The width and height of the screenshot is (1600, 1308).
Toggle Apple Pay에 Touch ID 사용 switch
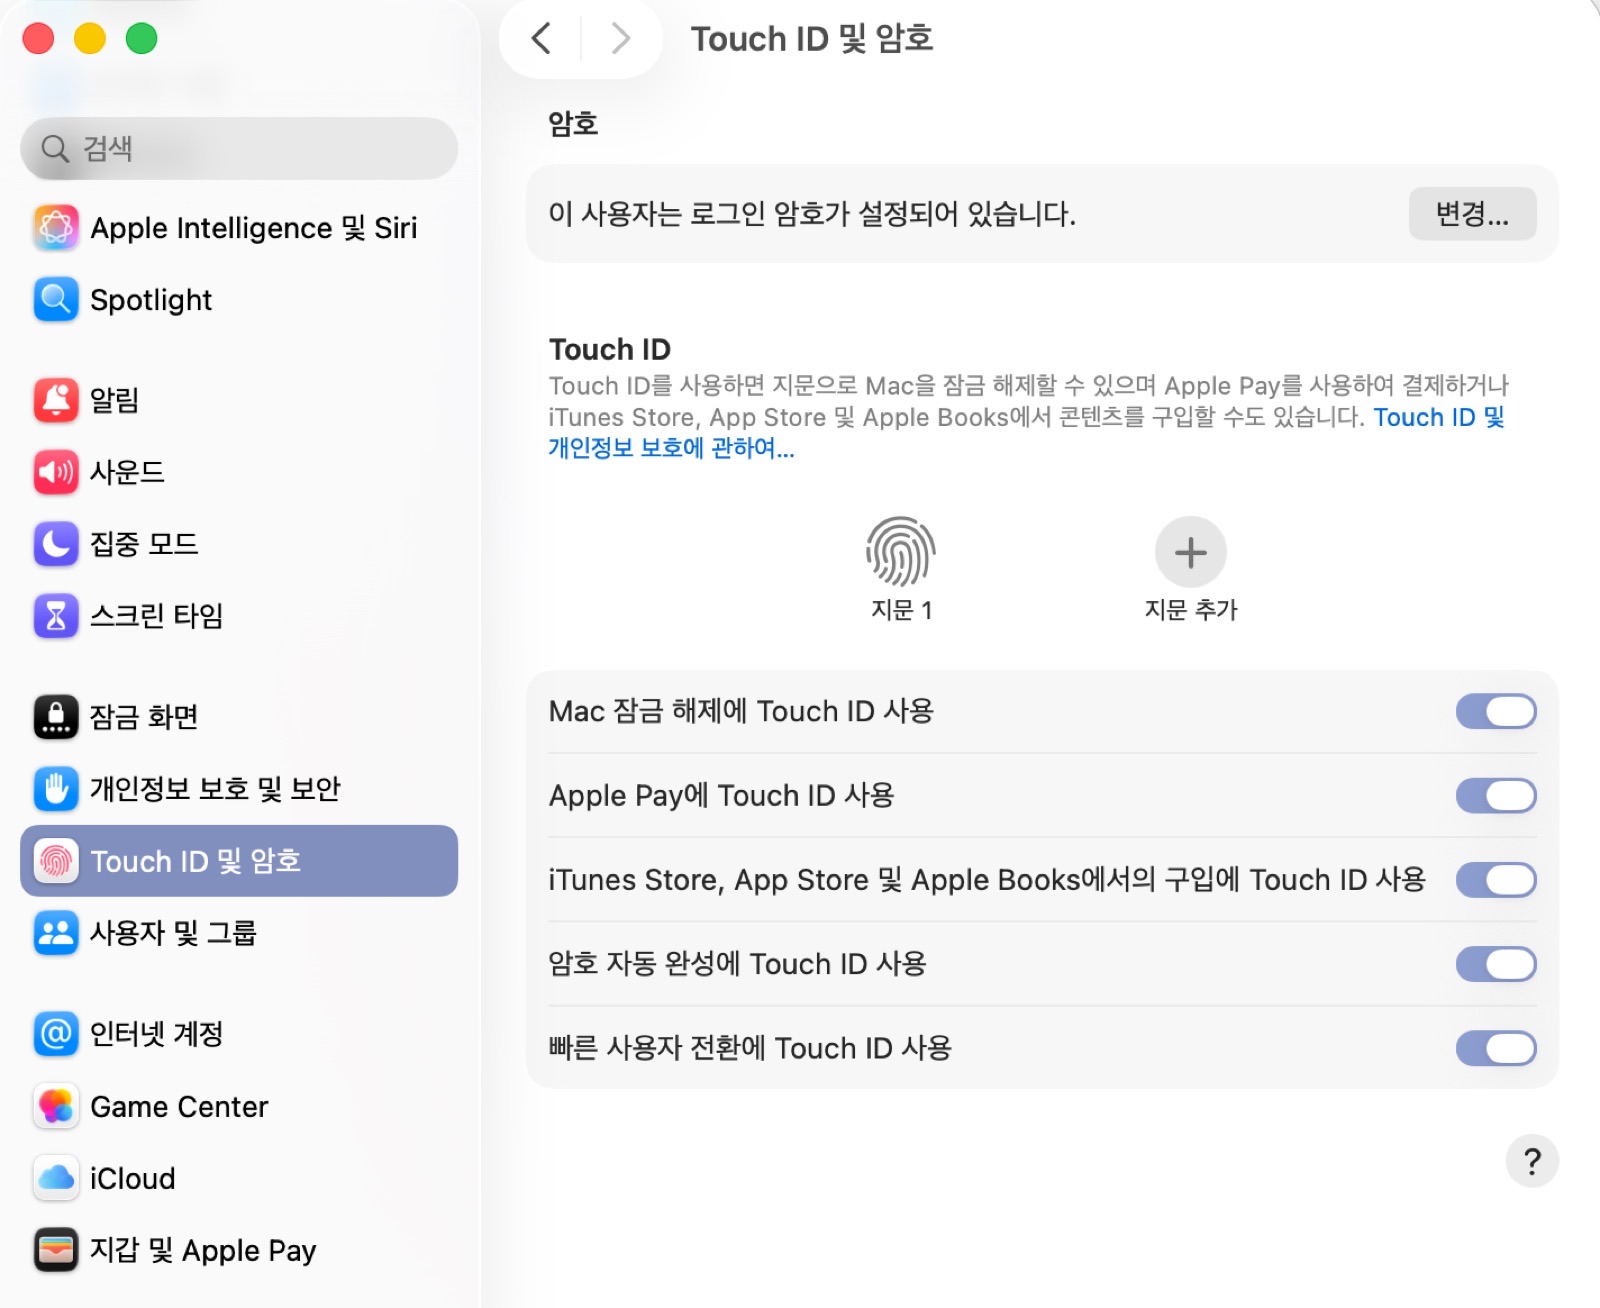pyautogui.click(x=1496, y=796)
